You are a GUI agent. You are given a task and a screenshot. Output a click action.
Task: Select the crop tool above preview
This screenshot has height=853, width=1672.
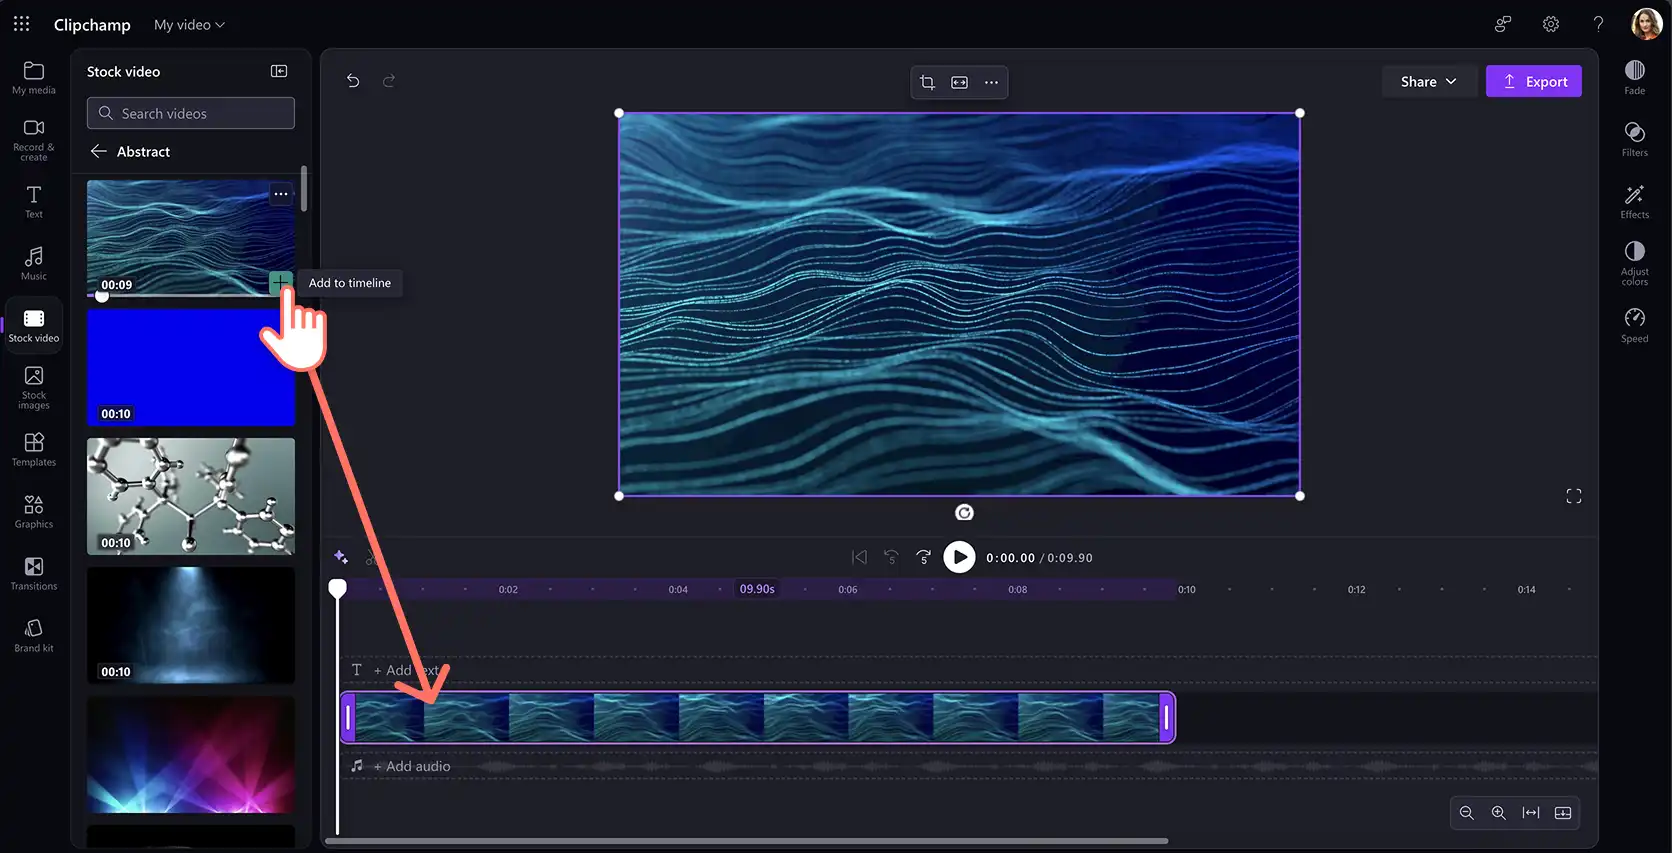pos(927,82)
